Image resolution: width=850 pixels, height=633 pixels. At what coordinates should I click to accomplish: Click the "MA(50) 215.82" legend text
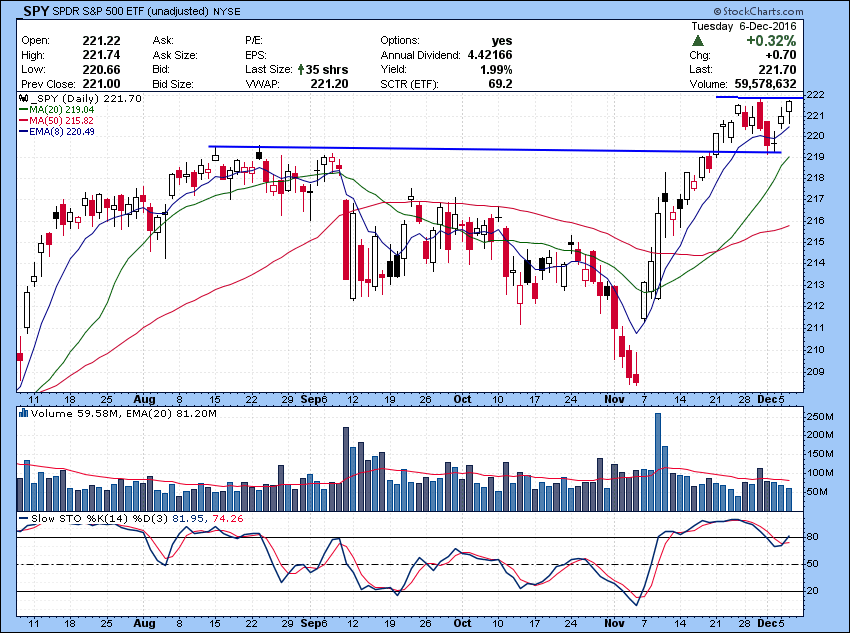[x=62, y=120]
